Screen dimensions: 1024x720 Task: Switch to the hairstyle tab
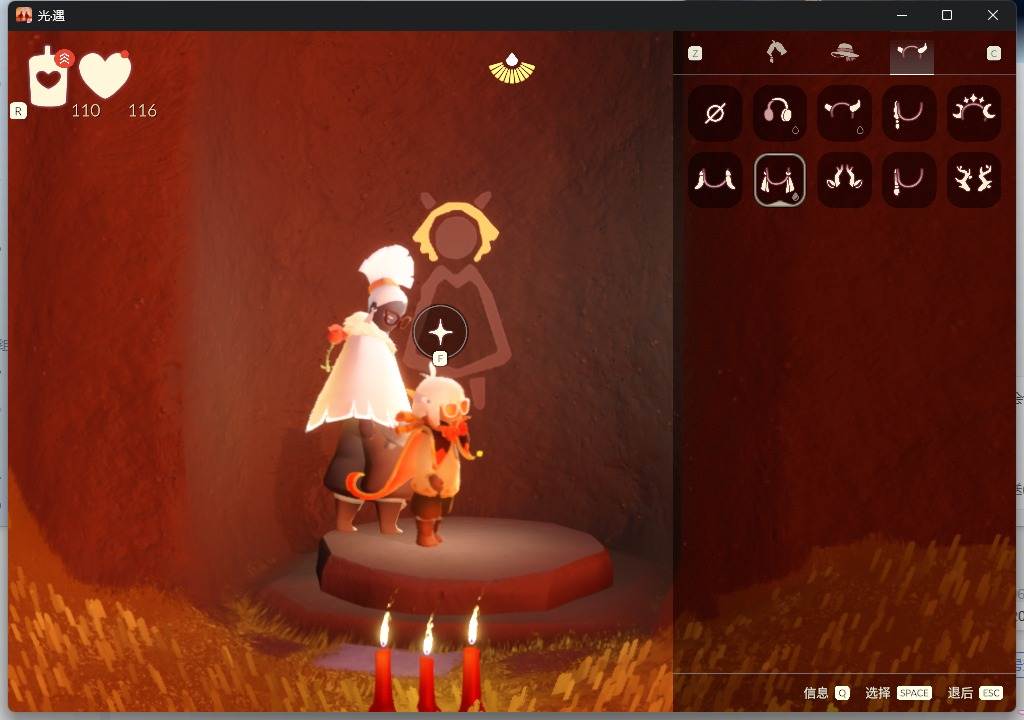[x=776, y=52]
